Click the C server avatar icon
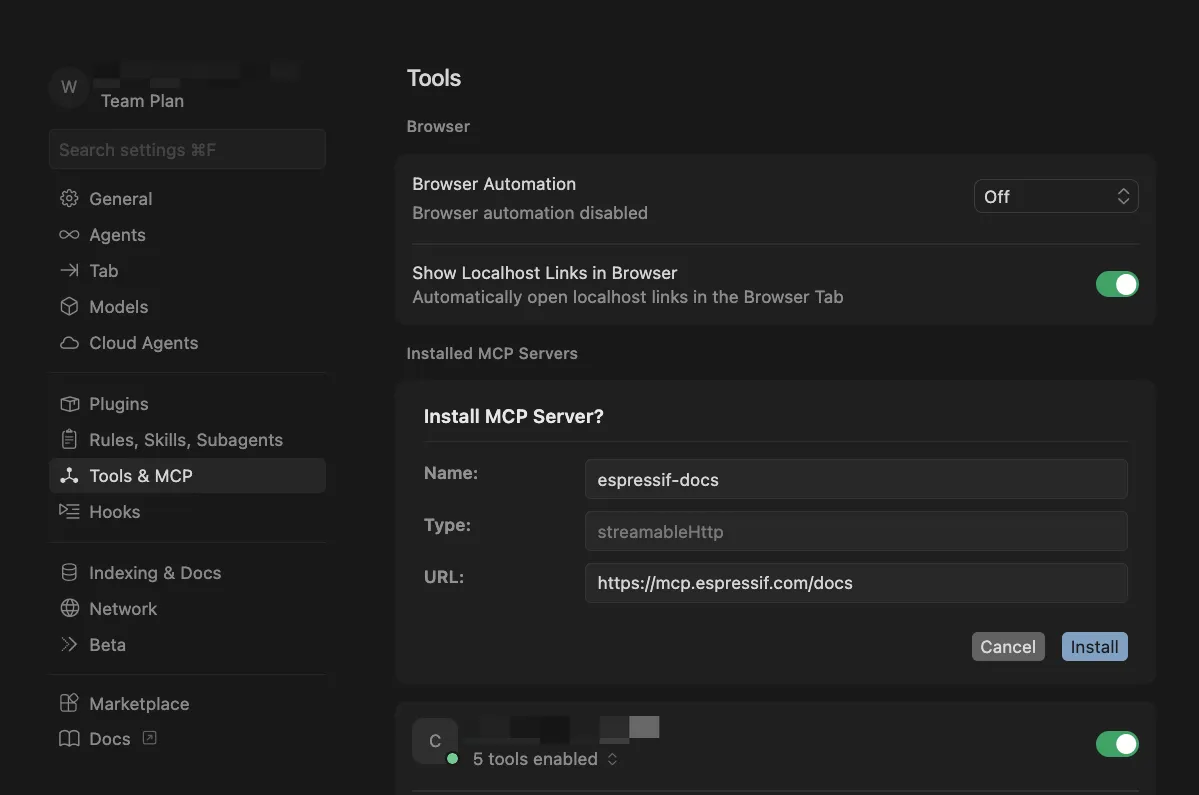 point(434,741)
